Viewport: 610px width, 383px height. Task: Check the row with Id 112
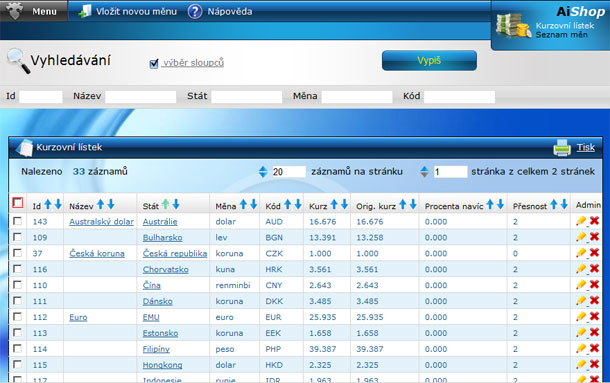click(17, 317)
